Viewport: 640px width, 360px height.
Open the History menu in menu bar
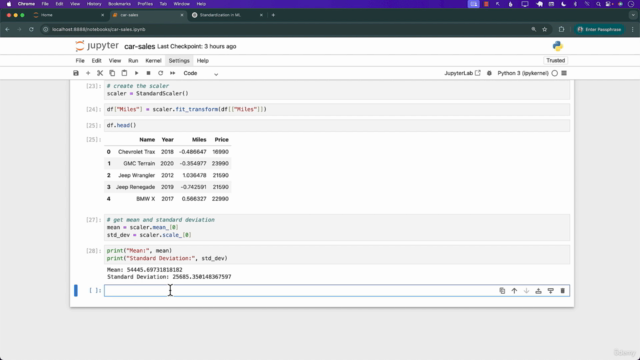point(94,4)
